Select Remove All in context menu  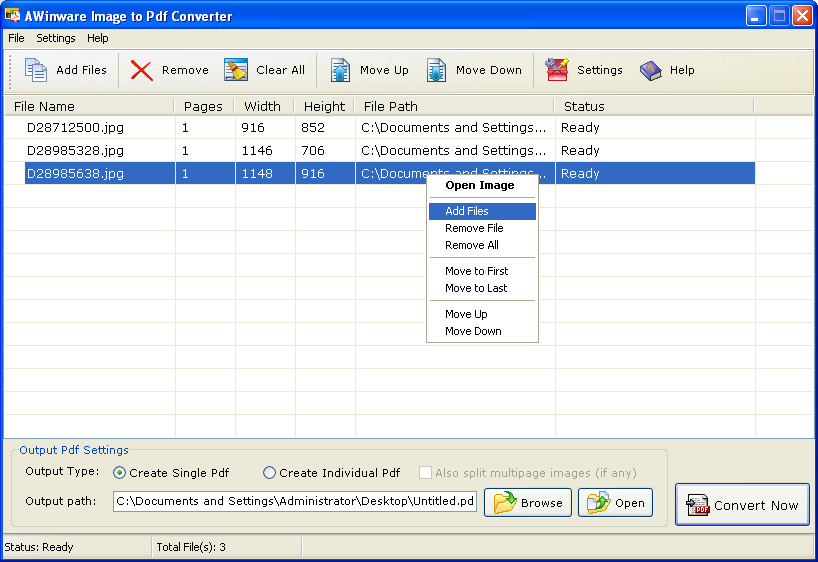pos(482,245)
